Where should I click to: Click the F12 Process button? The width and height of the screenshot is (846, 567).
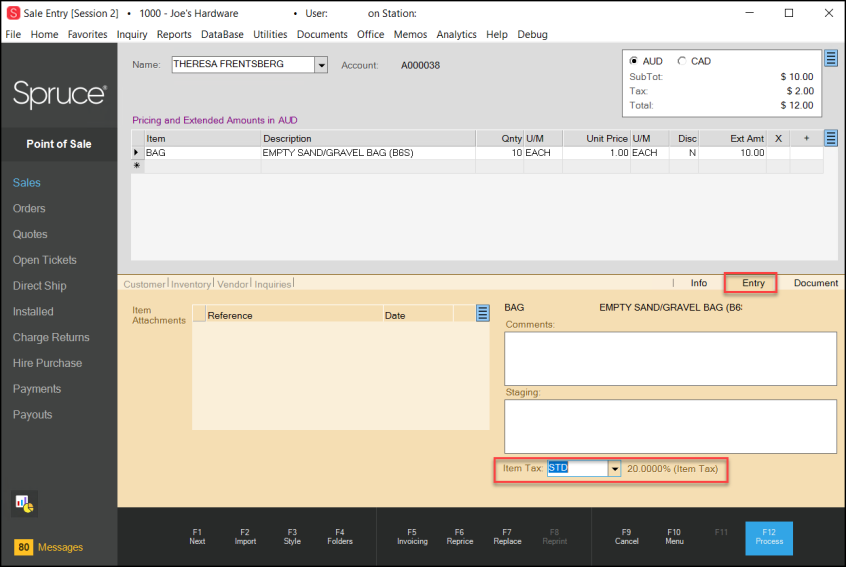pos(769,538)
